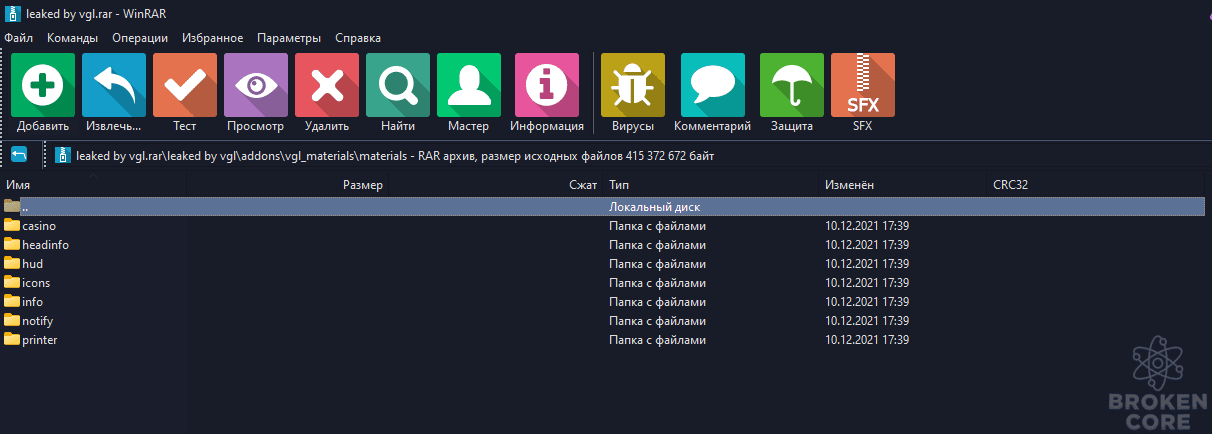
Task: Click the Добавить (Add) toolbar icon
Action: [x=43, y=86]
